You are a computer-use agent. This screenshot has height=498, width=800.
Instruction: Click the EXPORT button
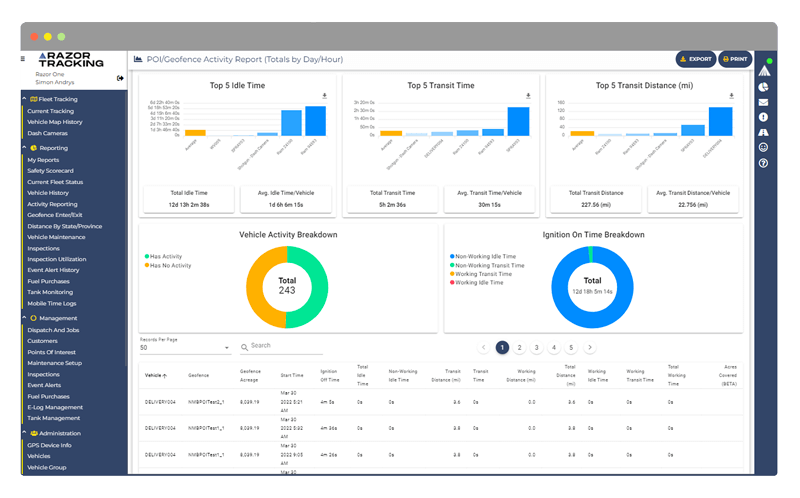point(696,59)
